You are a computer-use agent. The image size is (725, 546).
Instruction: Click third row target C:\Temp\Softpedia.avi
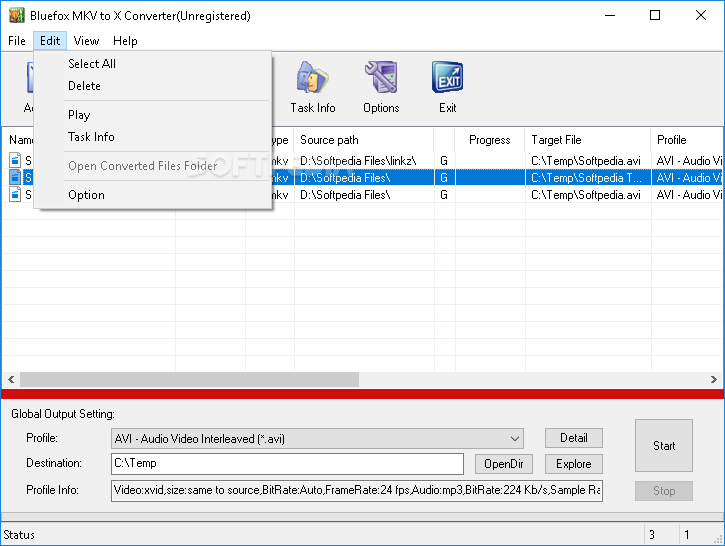[586, 195]
